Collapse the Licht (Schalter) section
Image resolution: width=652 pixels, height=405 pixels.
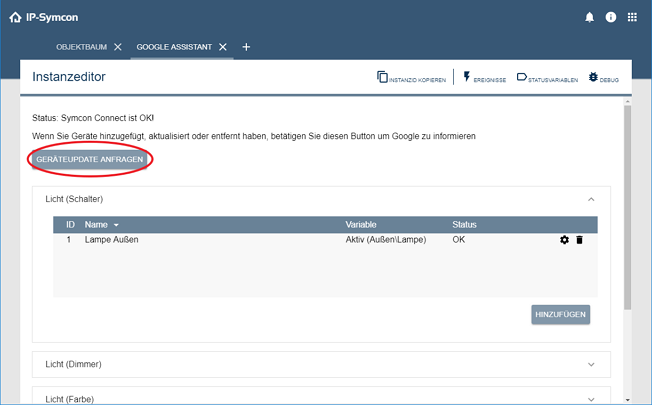pos(591,199)
